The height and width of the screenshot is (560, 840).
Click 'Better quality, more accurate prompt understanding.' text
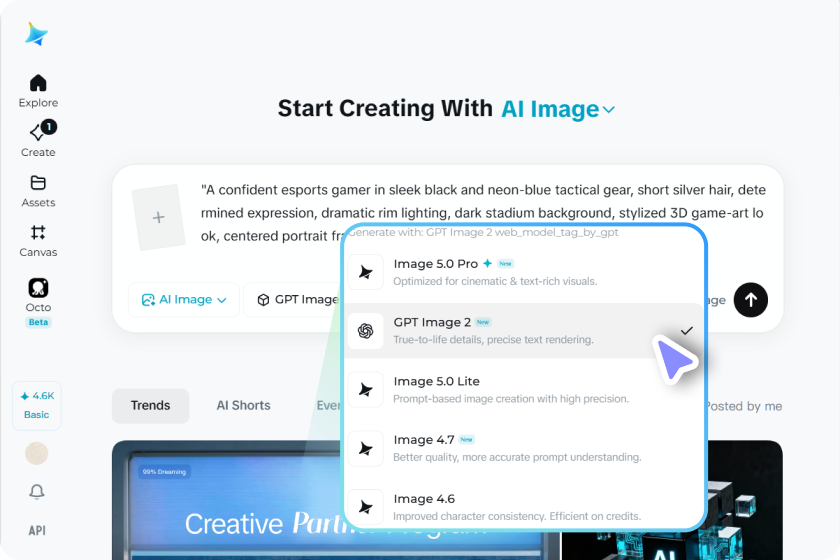tap(517, 457)
